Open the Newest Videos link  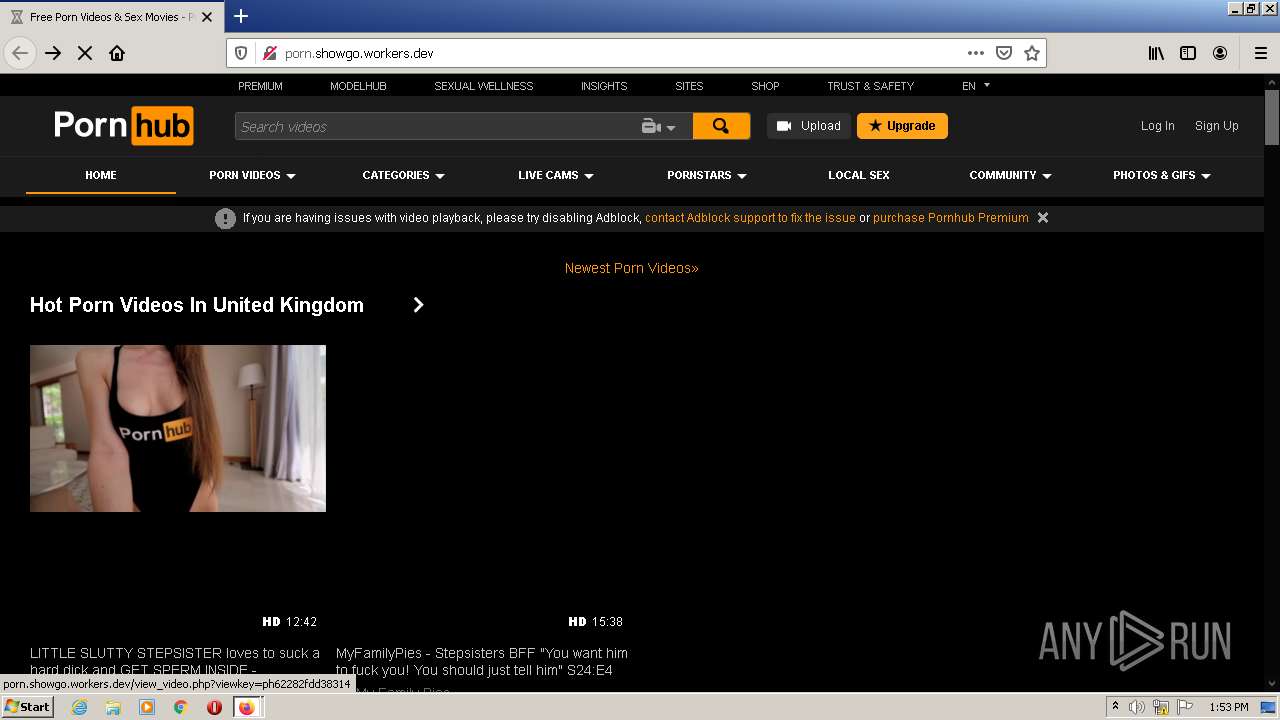631,268
